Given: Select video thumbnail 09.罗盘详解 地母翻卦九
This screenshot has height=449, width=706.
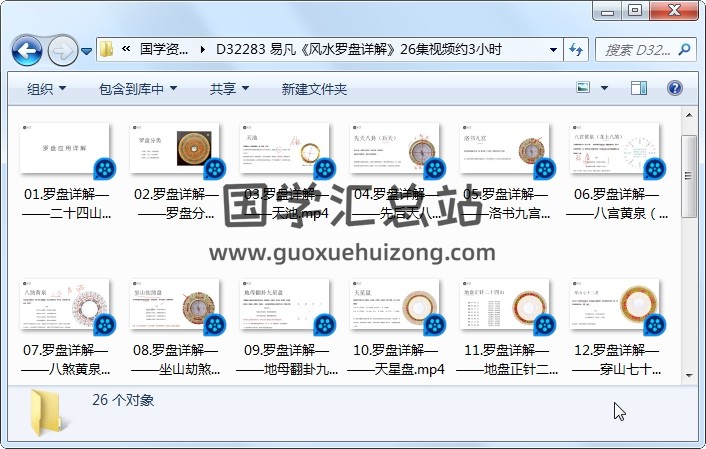Looking at the screenshot, I should [285, 304].
